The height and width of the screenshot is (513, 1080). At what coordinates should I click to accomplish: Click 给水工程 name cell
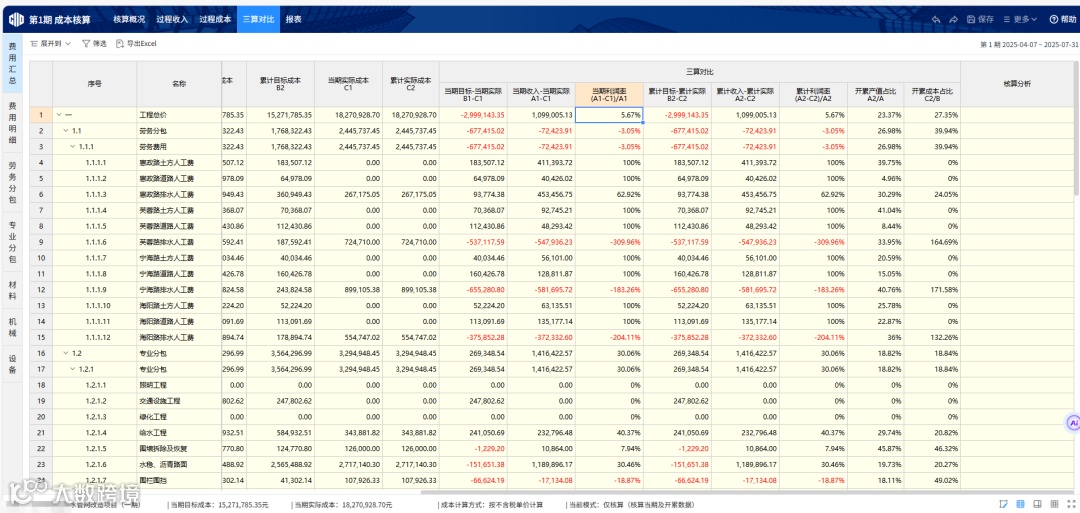(179, 432)
